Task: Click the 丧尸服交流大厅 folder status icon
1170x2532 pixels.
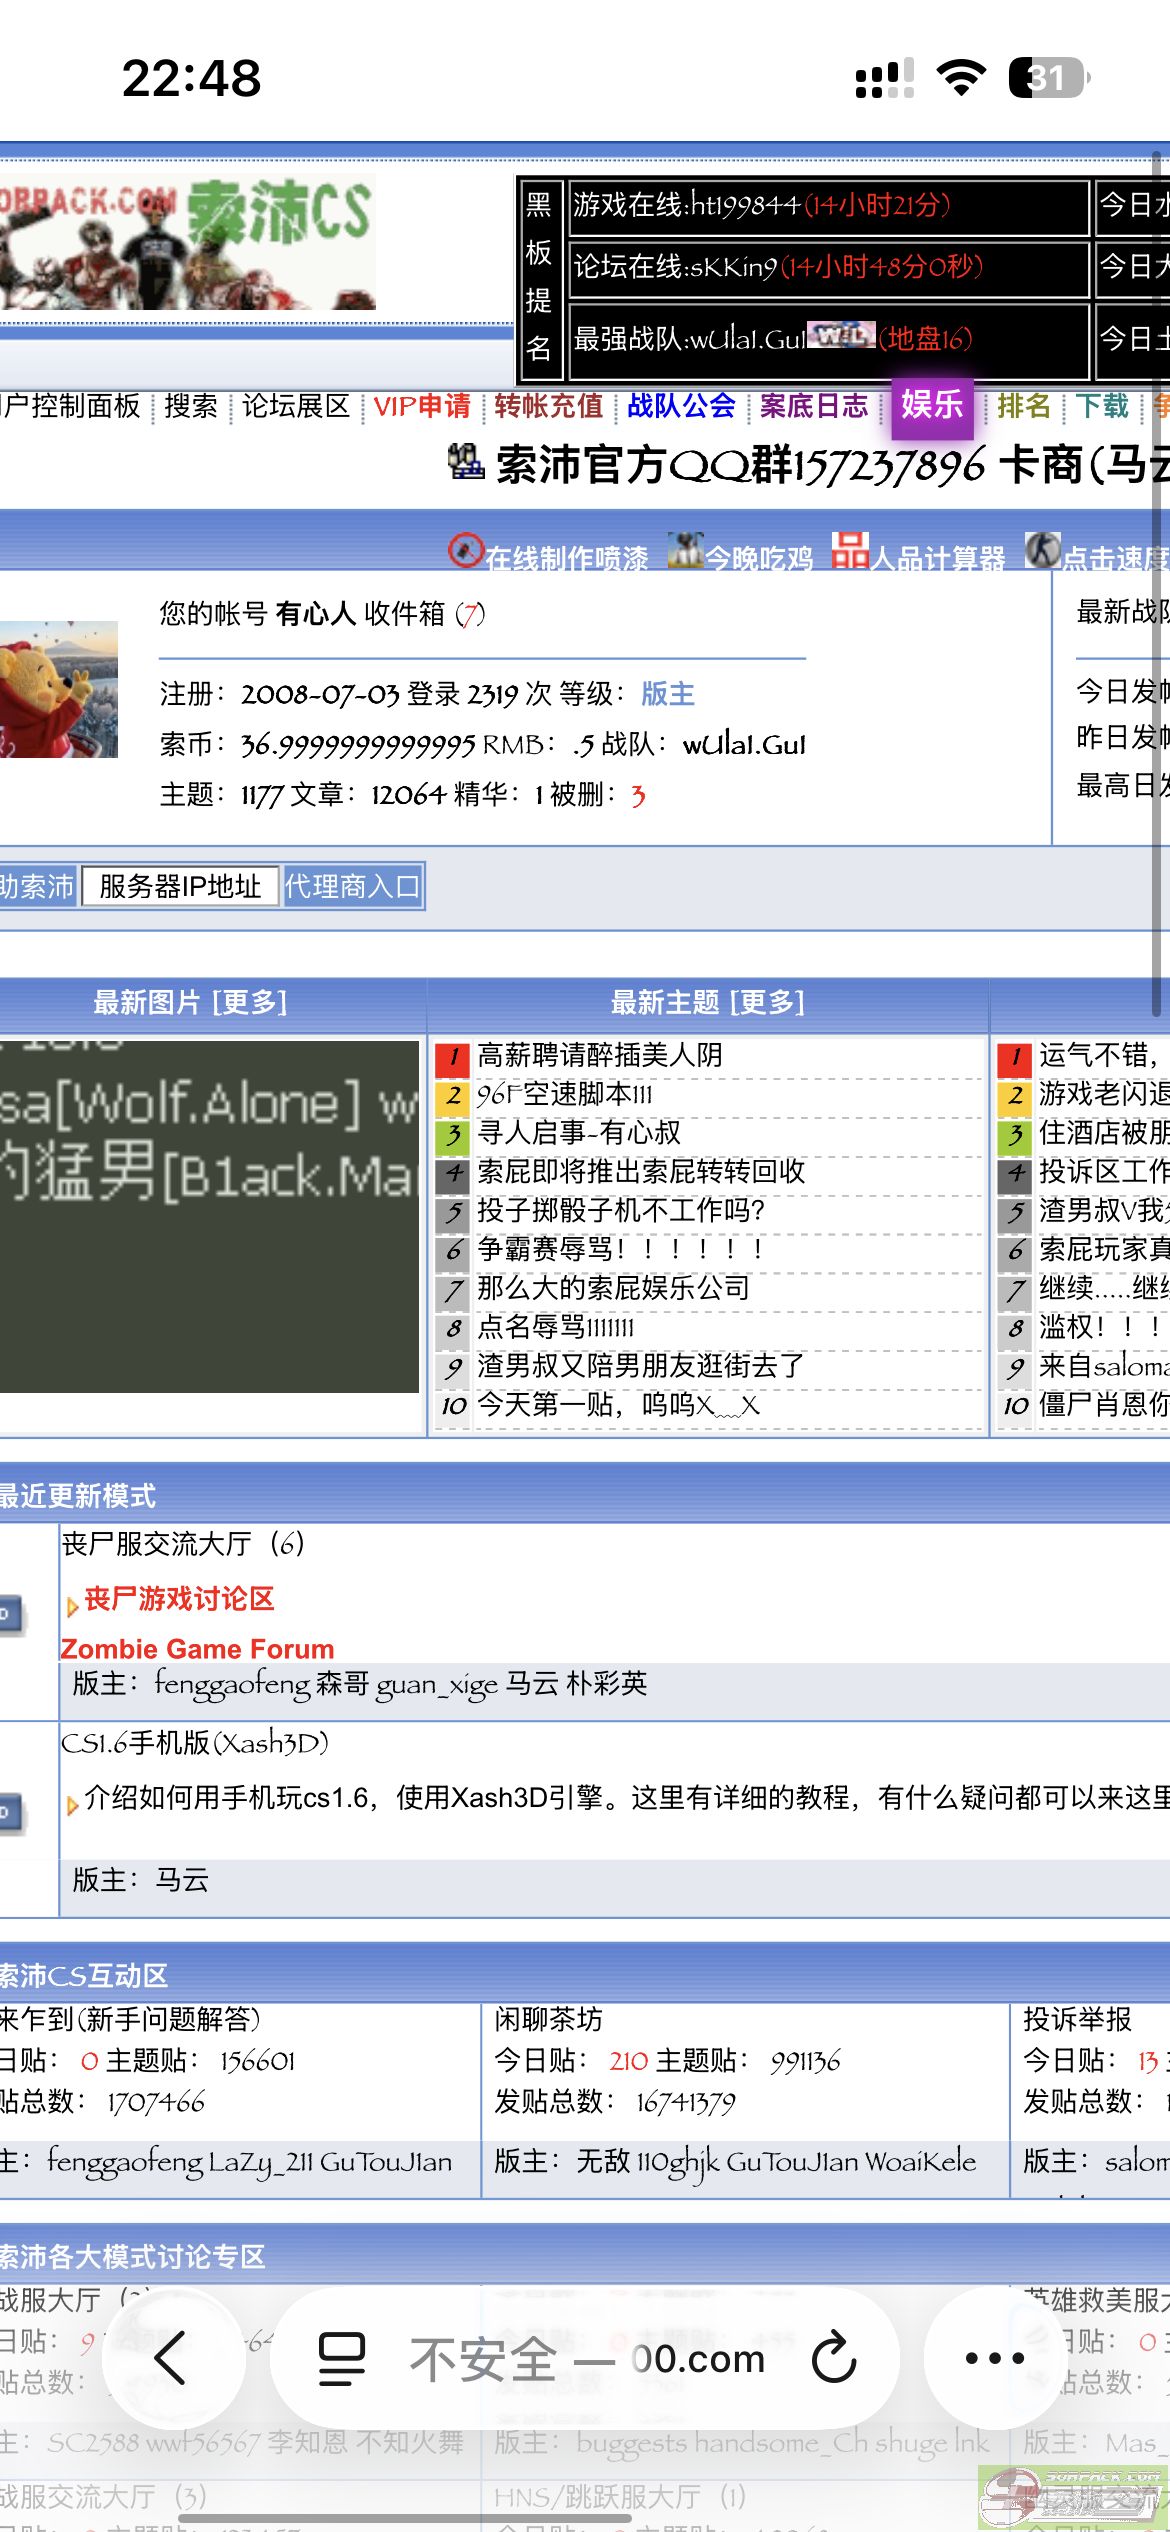Action: click(10, 1614)
